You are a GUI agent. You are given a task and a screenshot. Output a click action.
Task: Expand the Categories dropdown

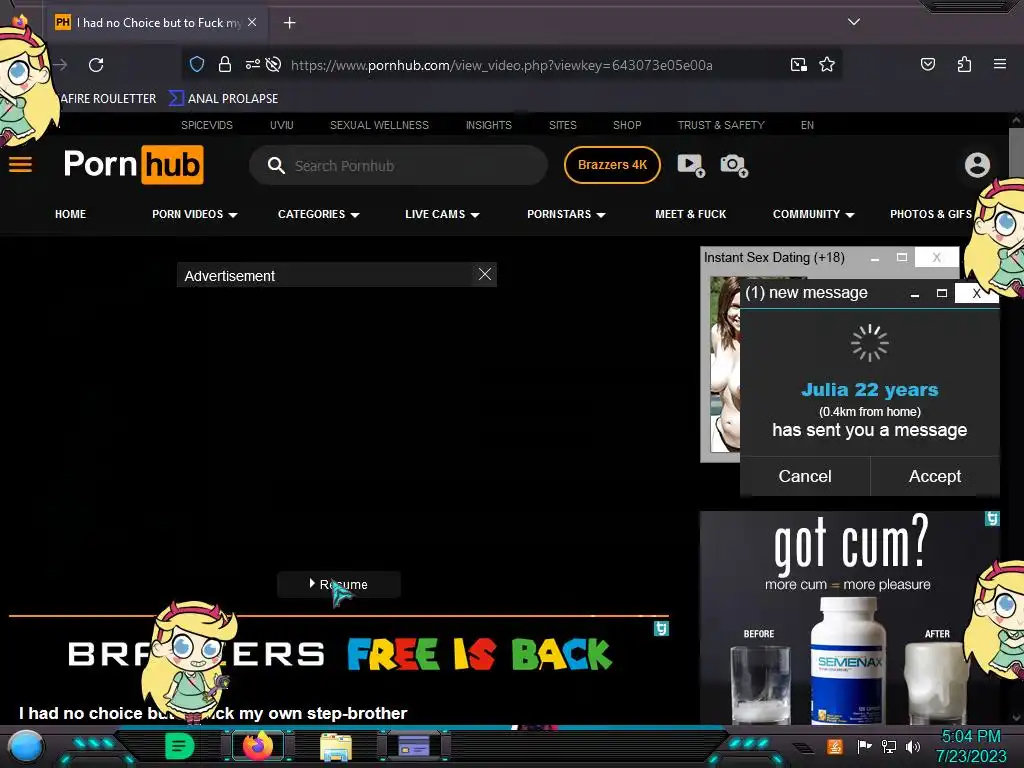[x=319, y=214]
